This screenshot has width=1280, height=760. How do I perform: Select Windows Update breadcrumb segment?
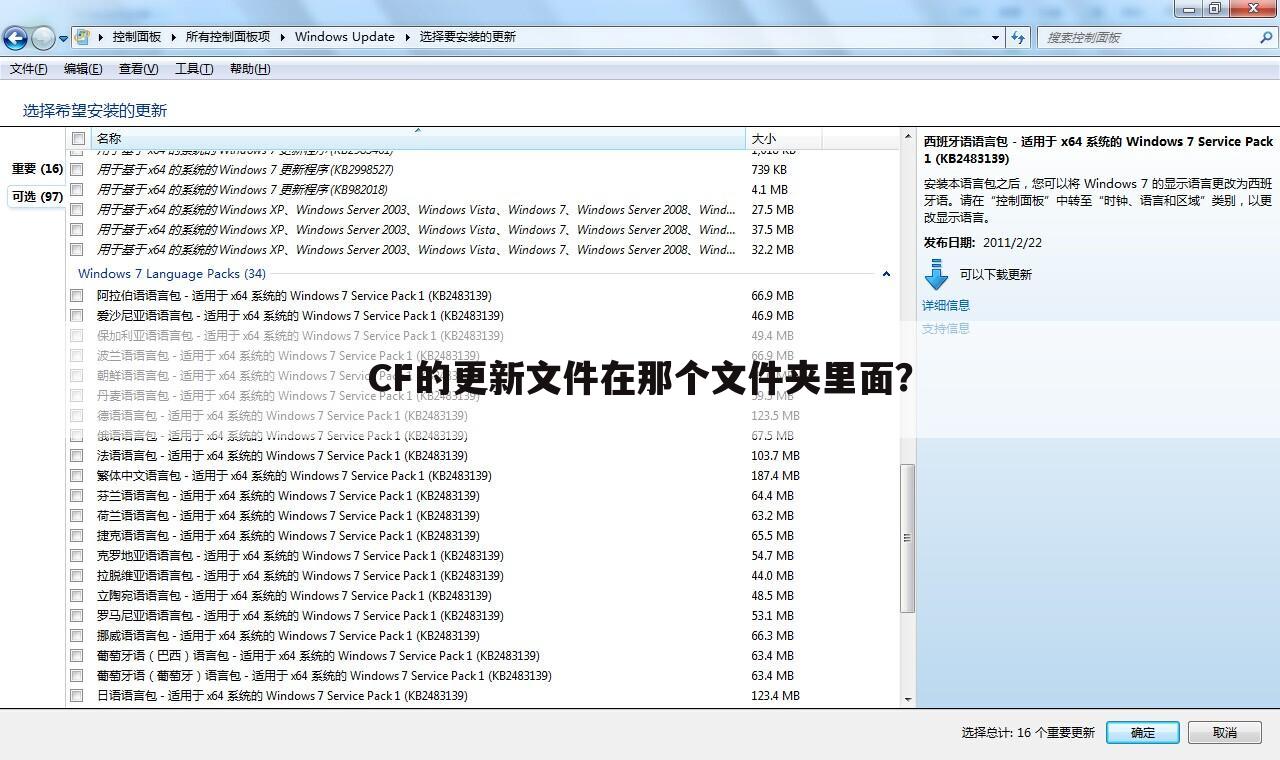344,37
